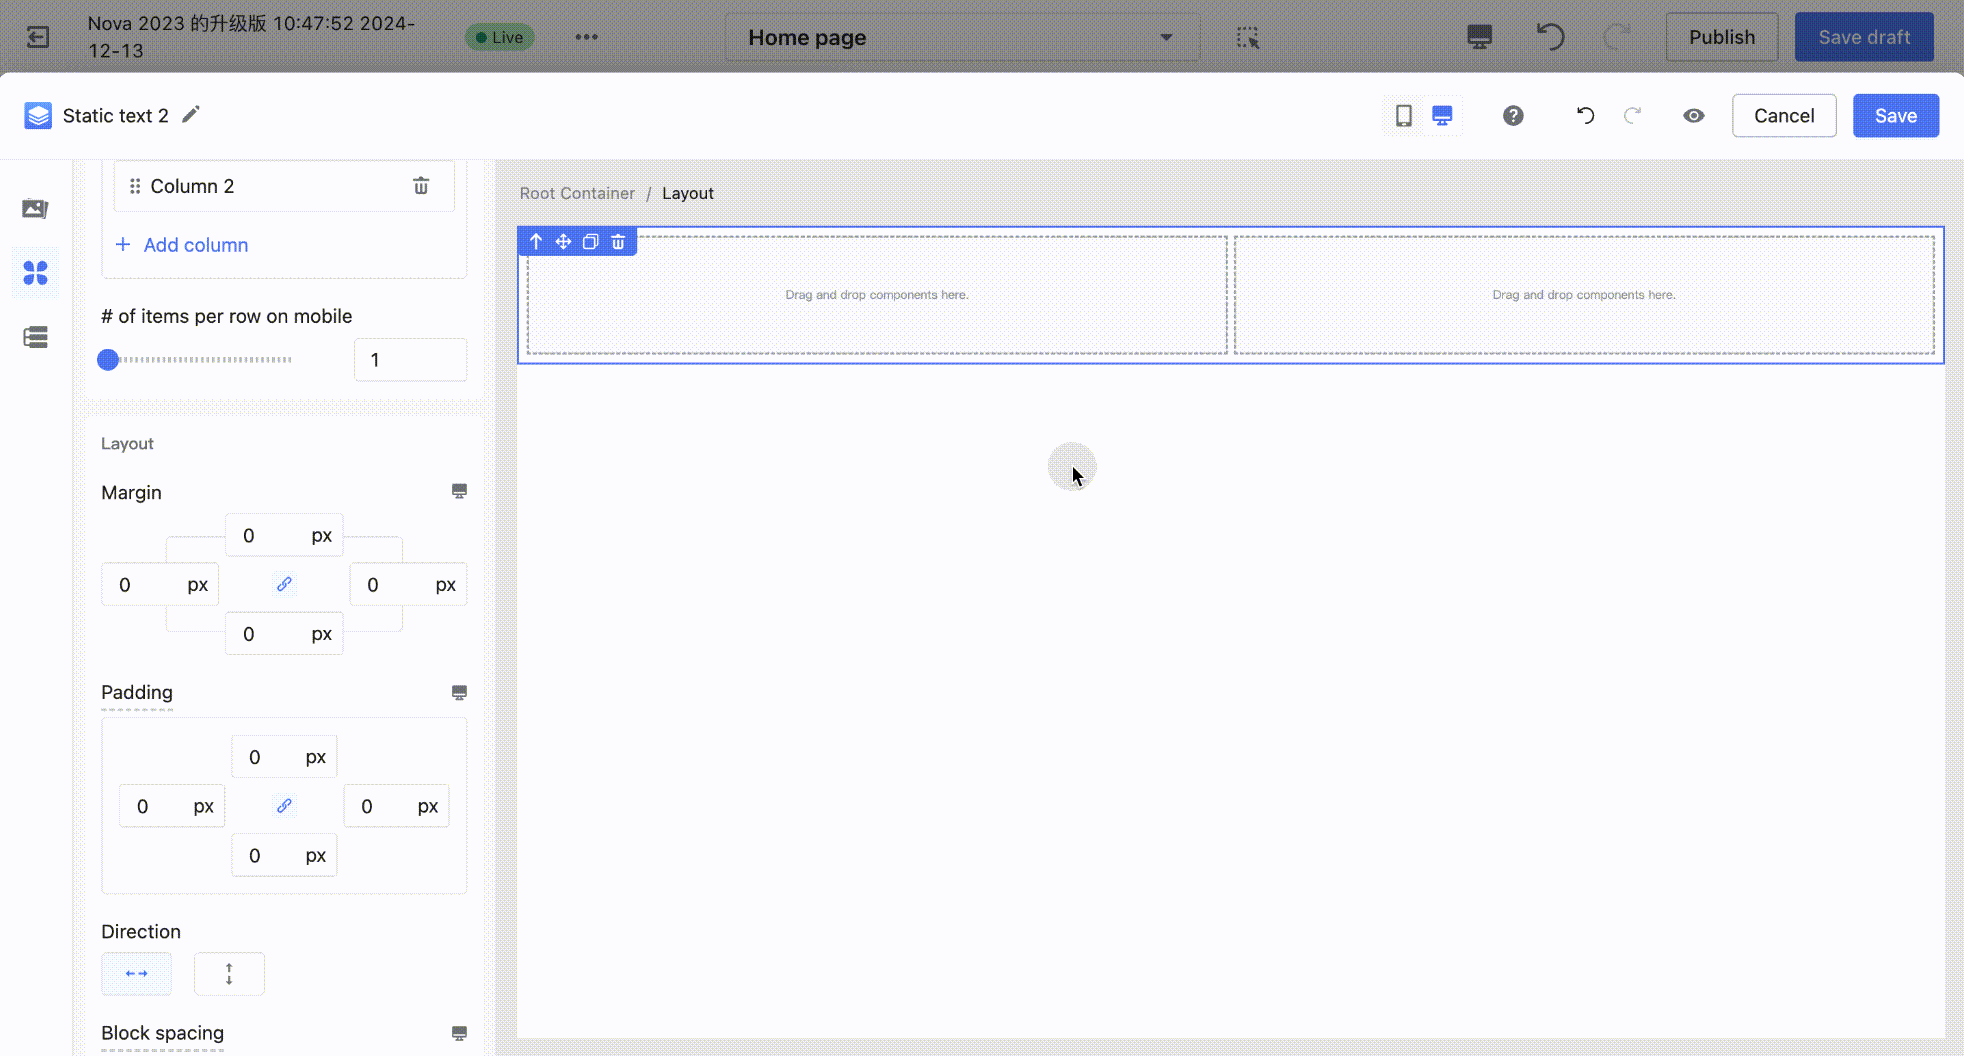Click the items per row slider handle
The height and width of the screenshot is (1056, 1964).
[108, 360]
